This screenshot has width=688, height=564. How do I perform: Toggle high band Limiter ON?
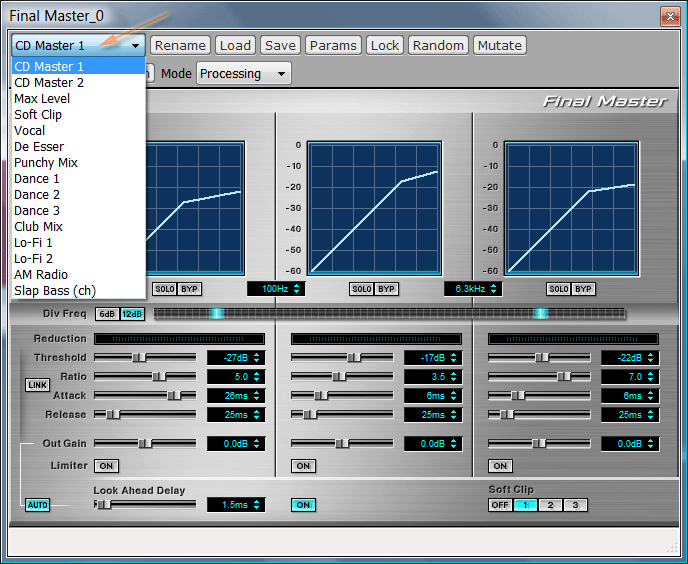coord(500,466)
